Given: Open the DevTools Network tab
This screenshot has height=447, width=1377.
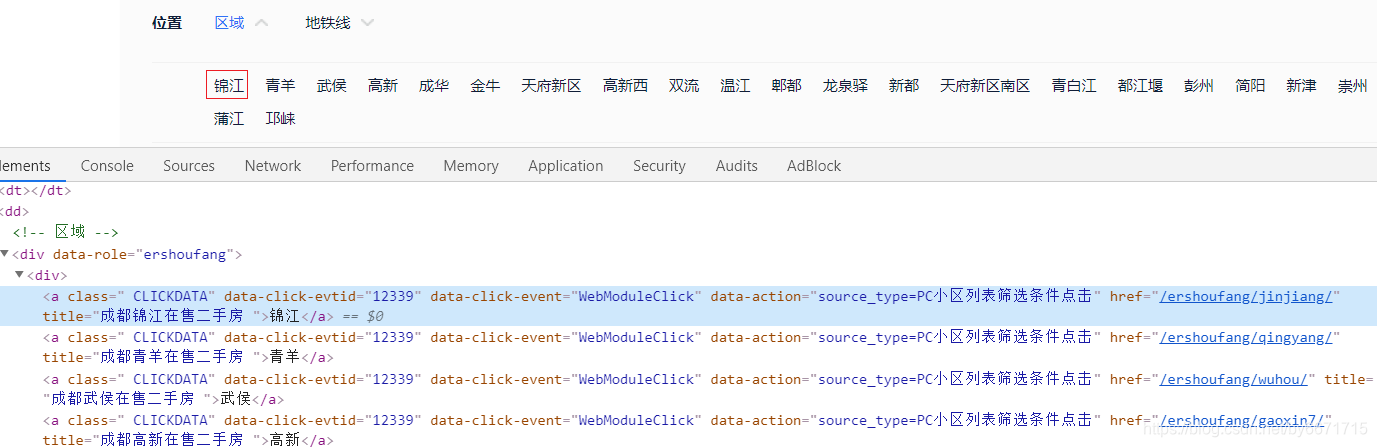Looking at the screenshot, I should (x=273, y=166).
